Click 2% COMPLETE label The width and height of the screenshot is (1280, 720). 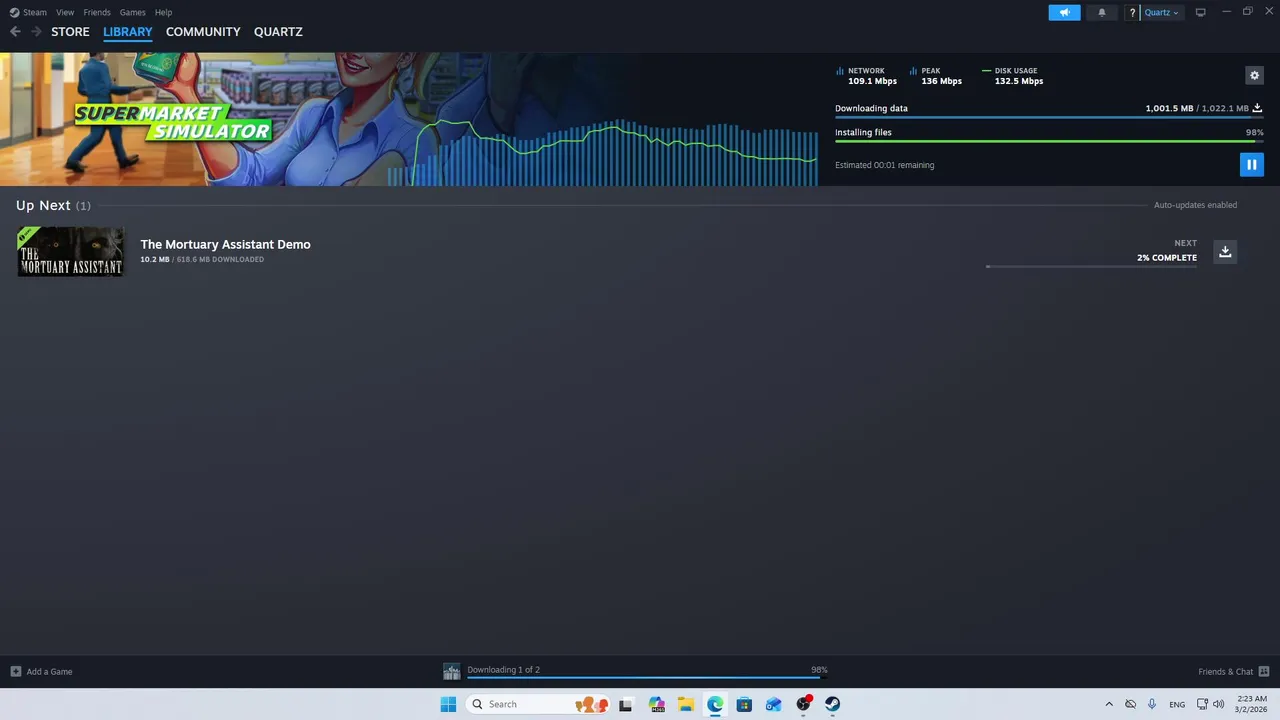tap(1167, 257)
